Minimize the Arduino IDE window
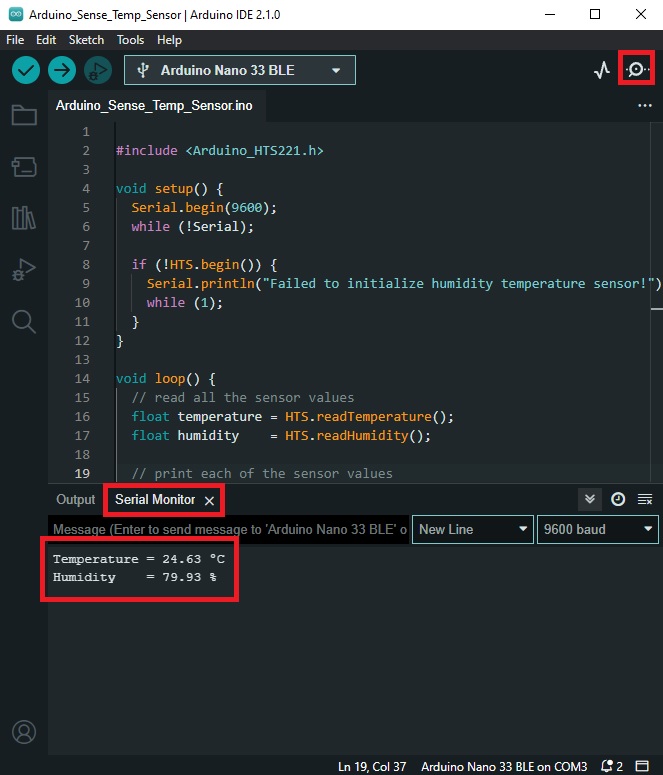663x775 pixels. (x=550, y=14)
